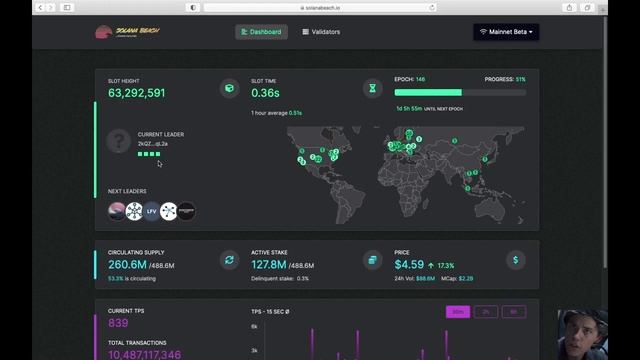The width and height of the screenshot is (640, 360).
Task: Toggle the Safari sidebar button
Action: pyautogui.click(x=67, y=7)
